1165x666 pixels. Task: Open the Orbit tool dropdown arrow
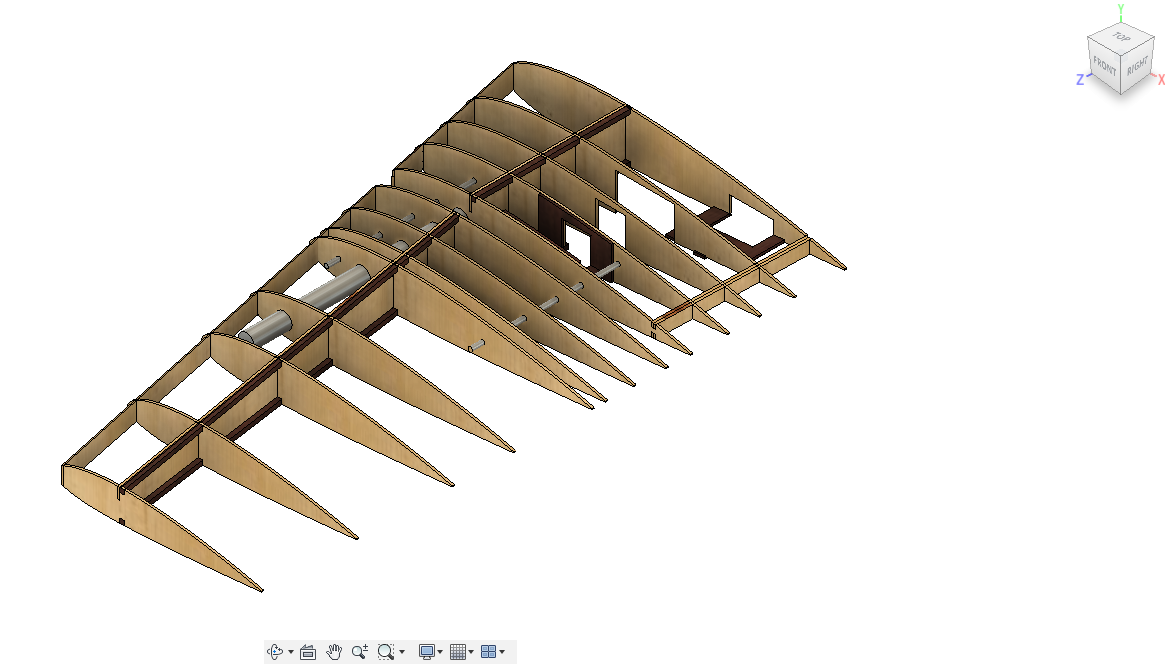tap(291, 653)
